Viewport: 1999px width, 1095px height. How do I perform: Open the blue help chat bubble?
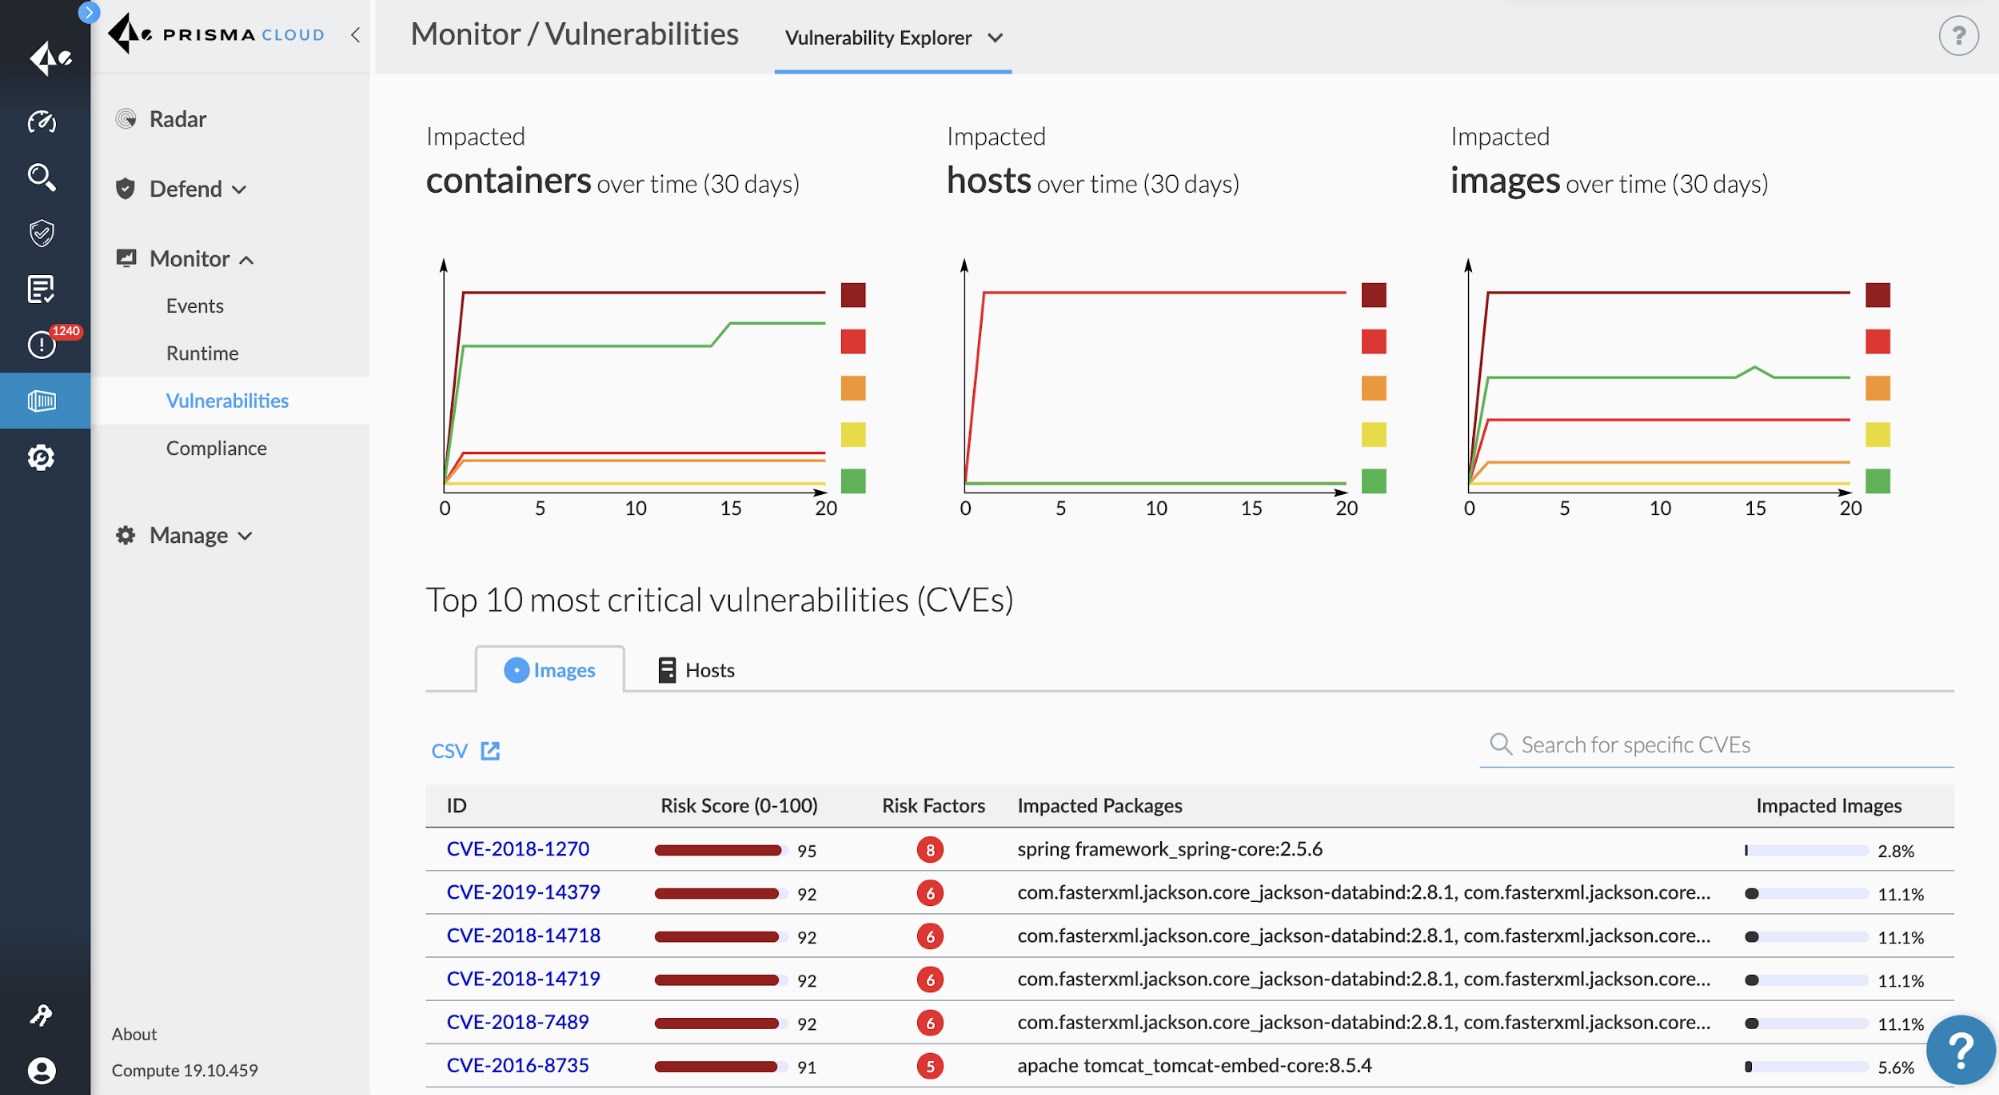point(1961,1050)
